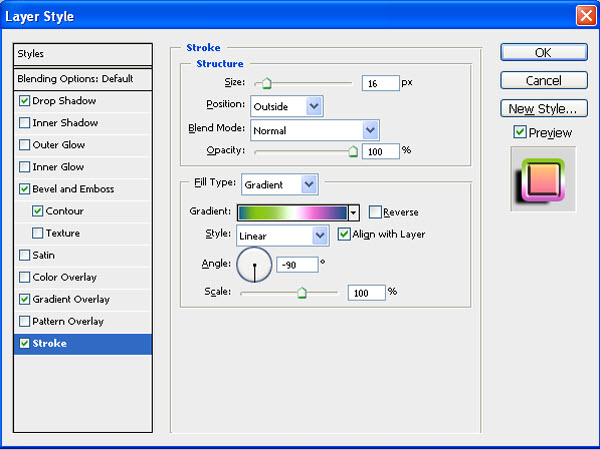Enable the Inner Shadow effect

(25, 123)
